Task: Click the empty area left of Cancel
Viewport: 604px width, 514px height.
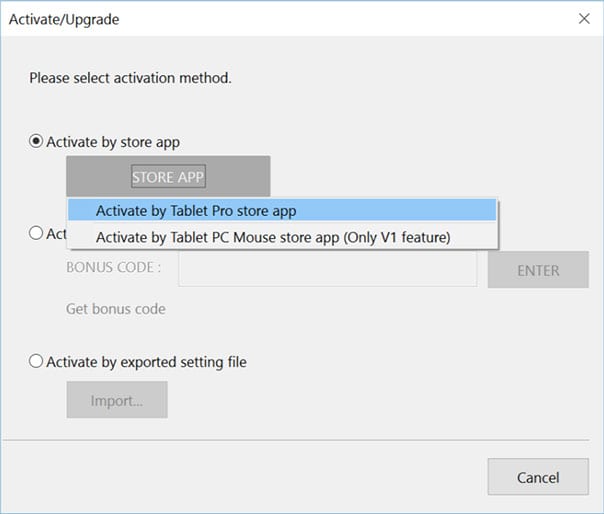Action: pyautogui.click(x=250, y=477)
